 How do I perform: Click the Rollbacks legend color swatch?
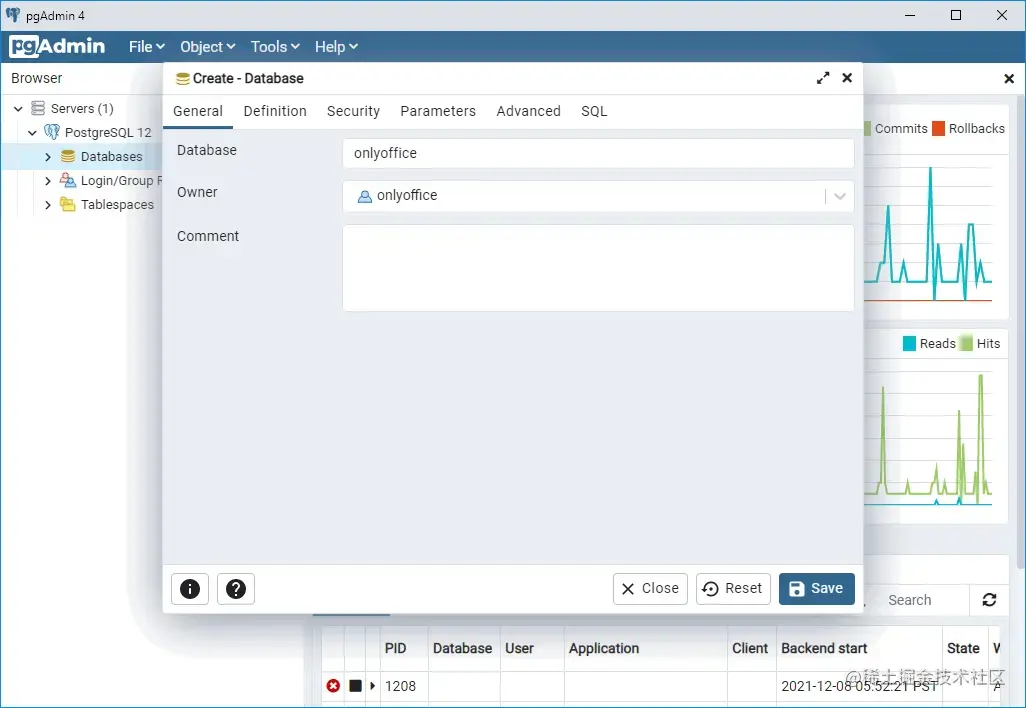click(938, 128)
